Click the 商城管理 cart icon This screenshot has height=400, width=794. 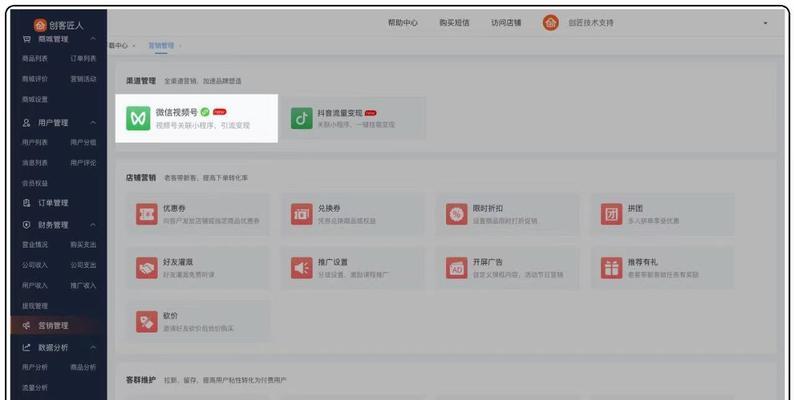point(27,39)
